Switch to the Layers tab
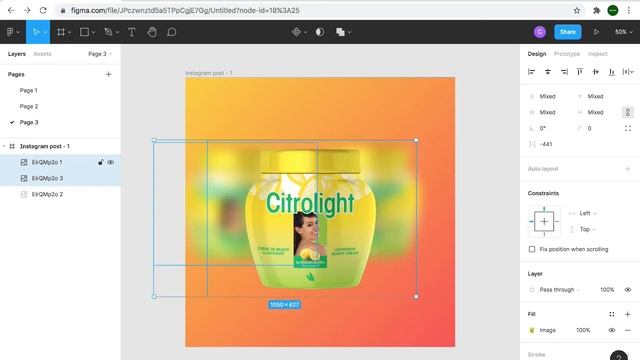This screenshot has height=360, width=640. (x=16, y=54)
